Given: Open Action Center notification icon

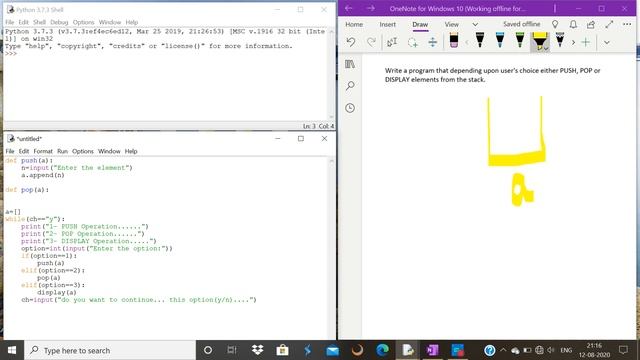Looking at the screenshot, I should pos(623,350).
